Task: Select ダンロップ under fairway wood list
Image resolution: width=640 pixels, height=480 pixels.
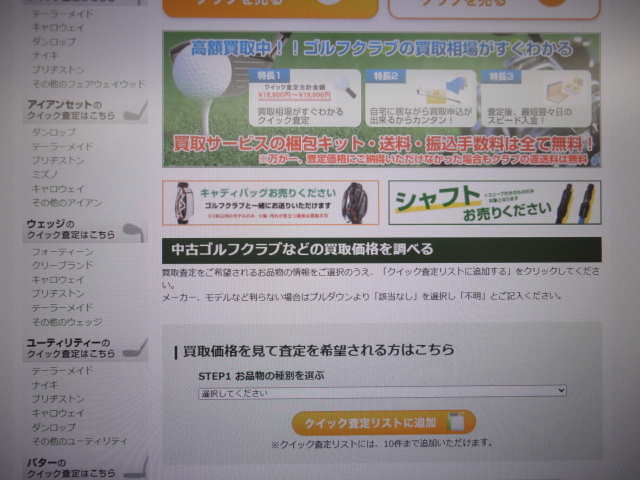Action: click(54, 42)
